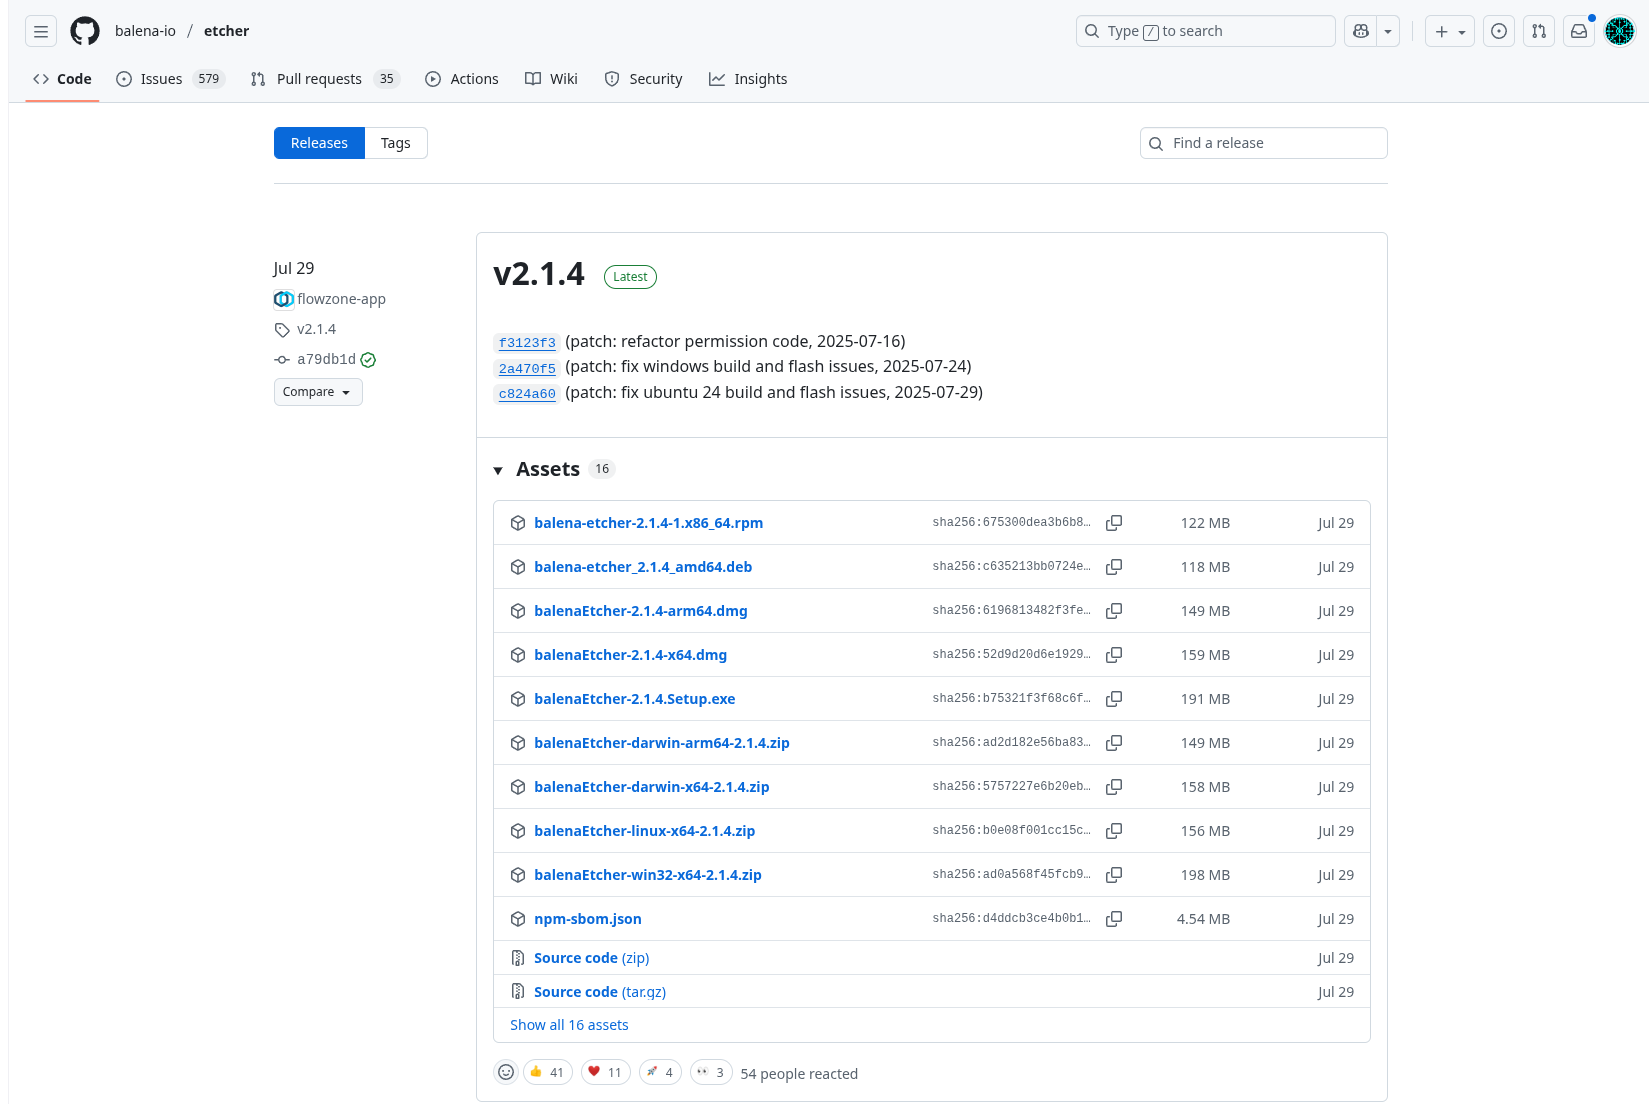Switch to the Tags tab
Image resolution: width=1649 pixels, height=1104 pixels.
pos(395,143)
